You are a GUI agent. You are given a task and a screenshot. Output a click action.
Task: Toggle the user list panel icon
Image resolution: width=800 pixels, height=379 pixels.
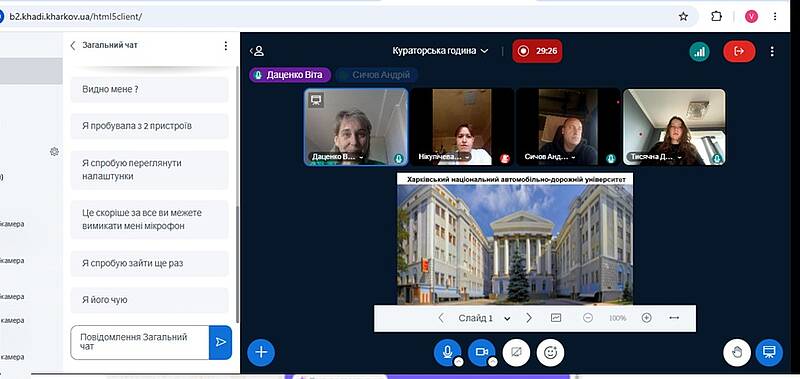[257, 51]
